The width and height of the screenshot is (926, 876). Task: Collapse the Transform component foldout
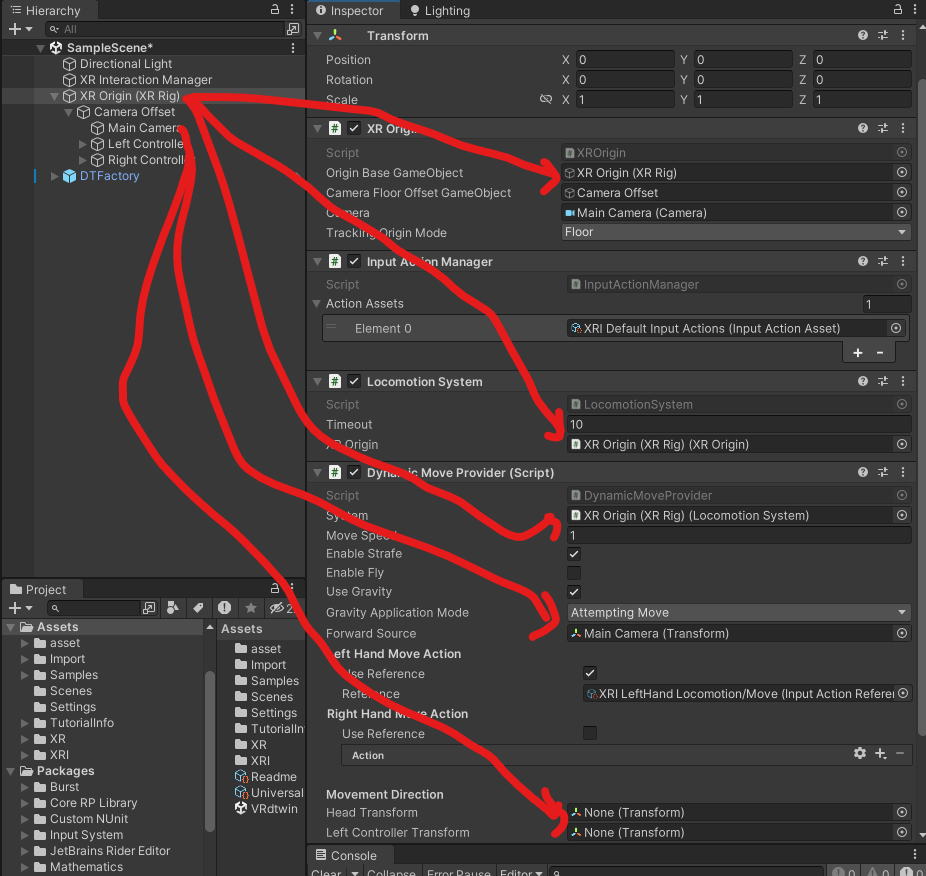tap(317, 36)
